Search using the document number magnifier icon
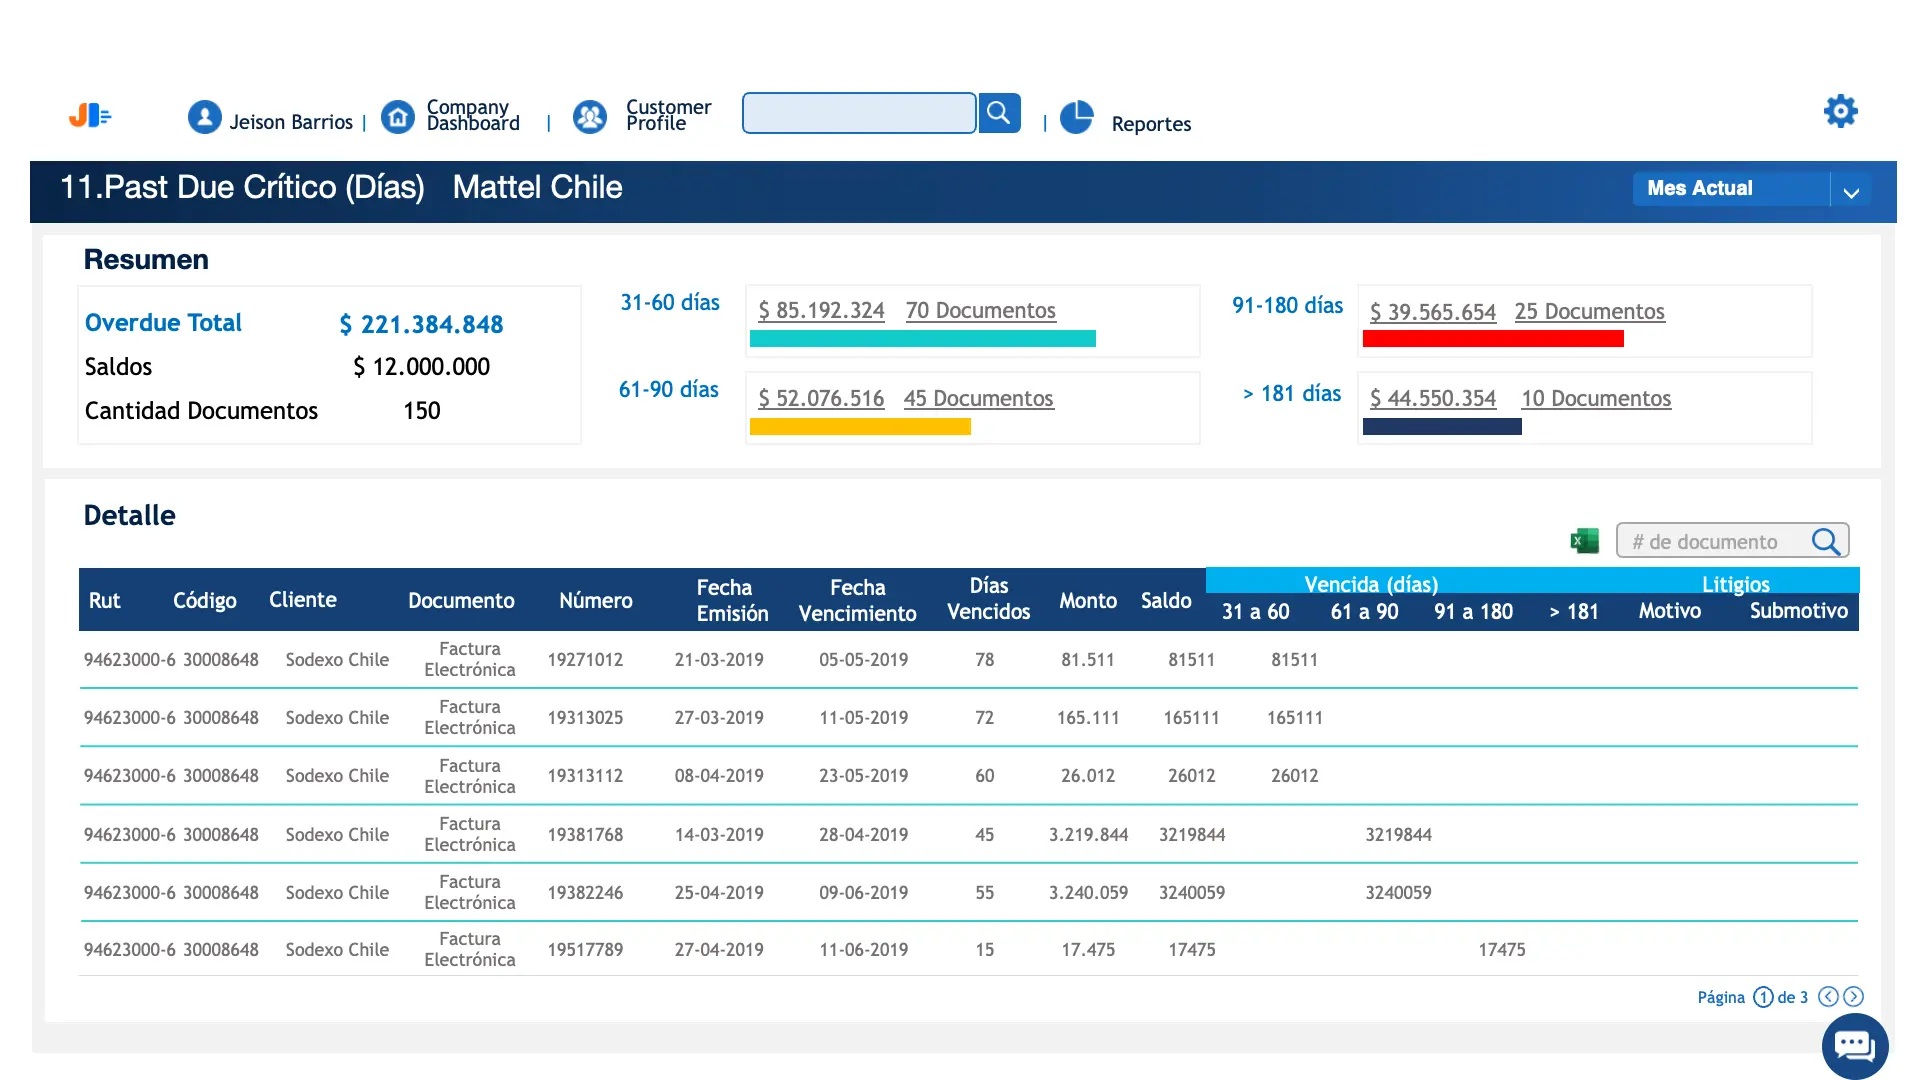 pos(1826,541)
